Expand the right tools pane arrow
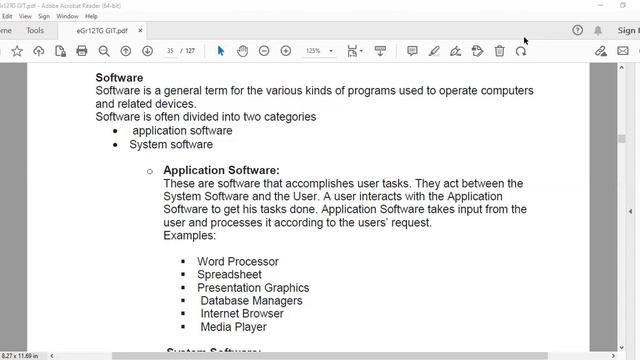 pos(631,211)
